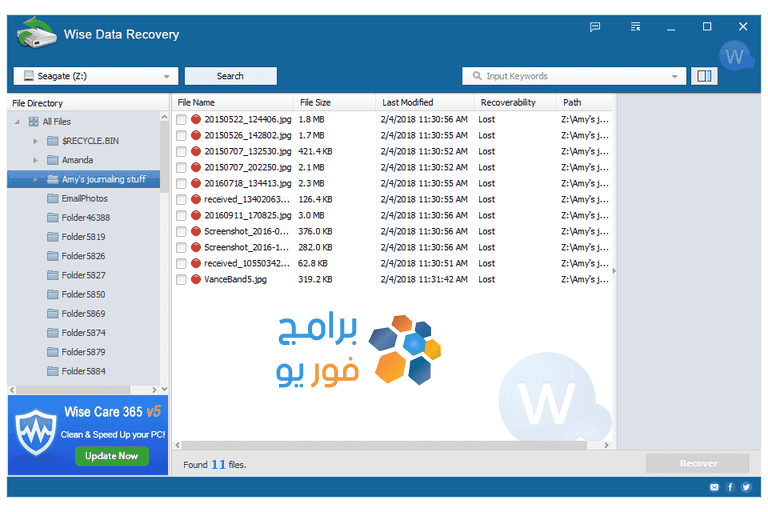Select the Folder5827 tree item
The width and height of the screenshot is (768, 512).
[x=83, y=275]
